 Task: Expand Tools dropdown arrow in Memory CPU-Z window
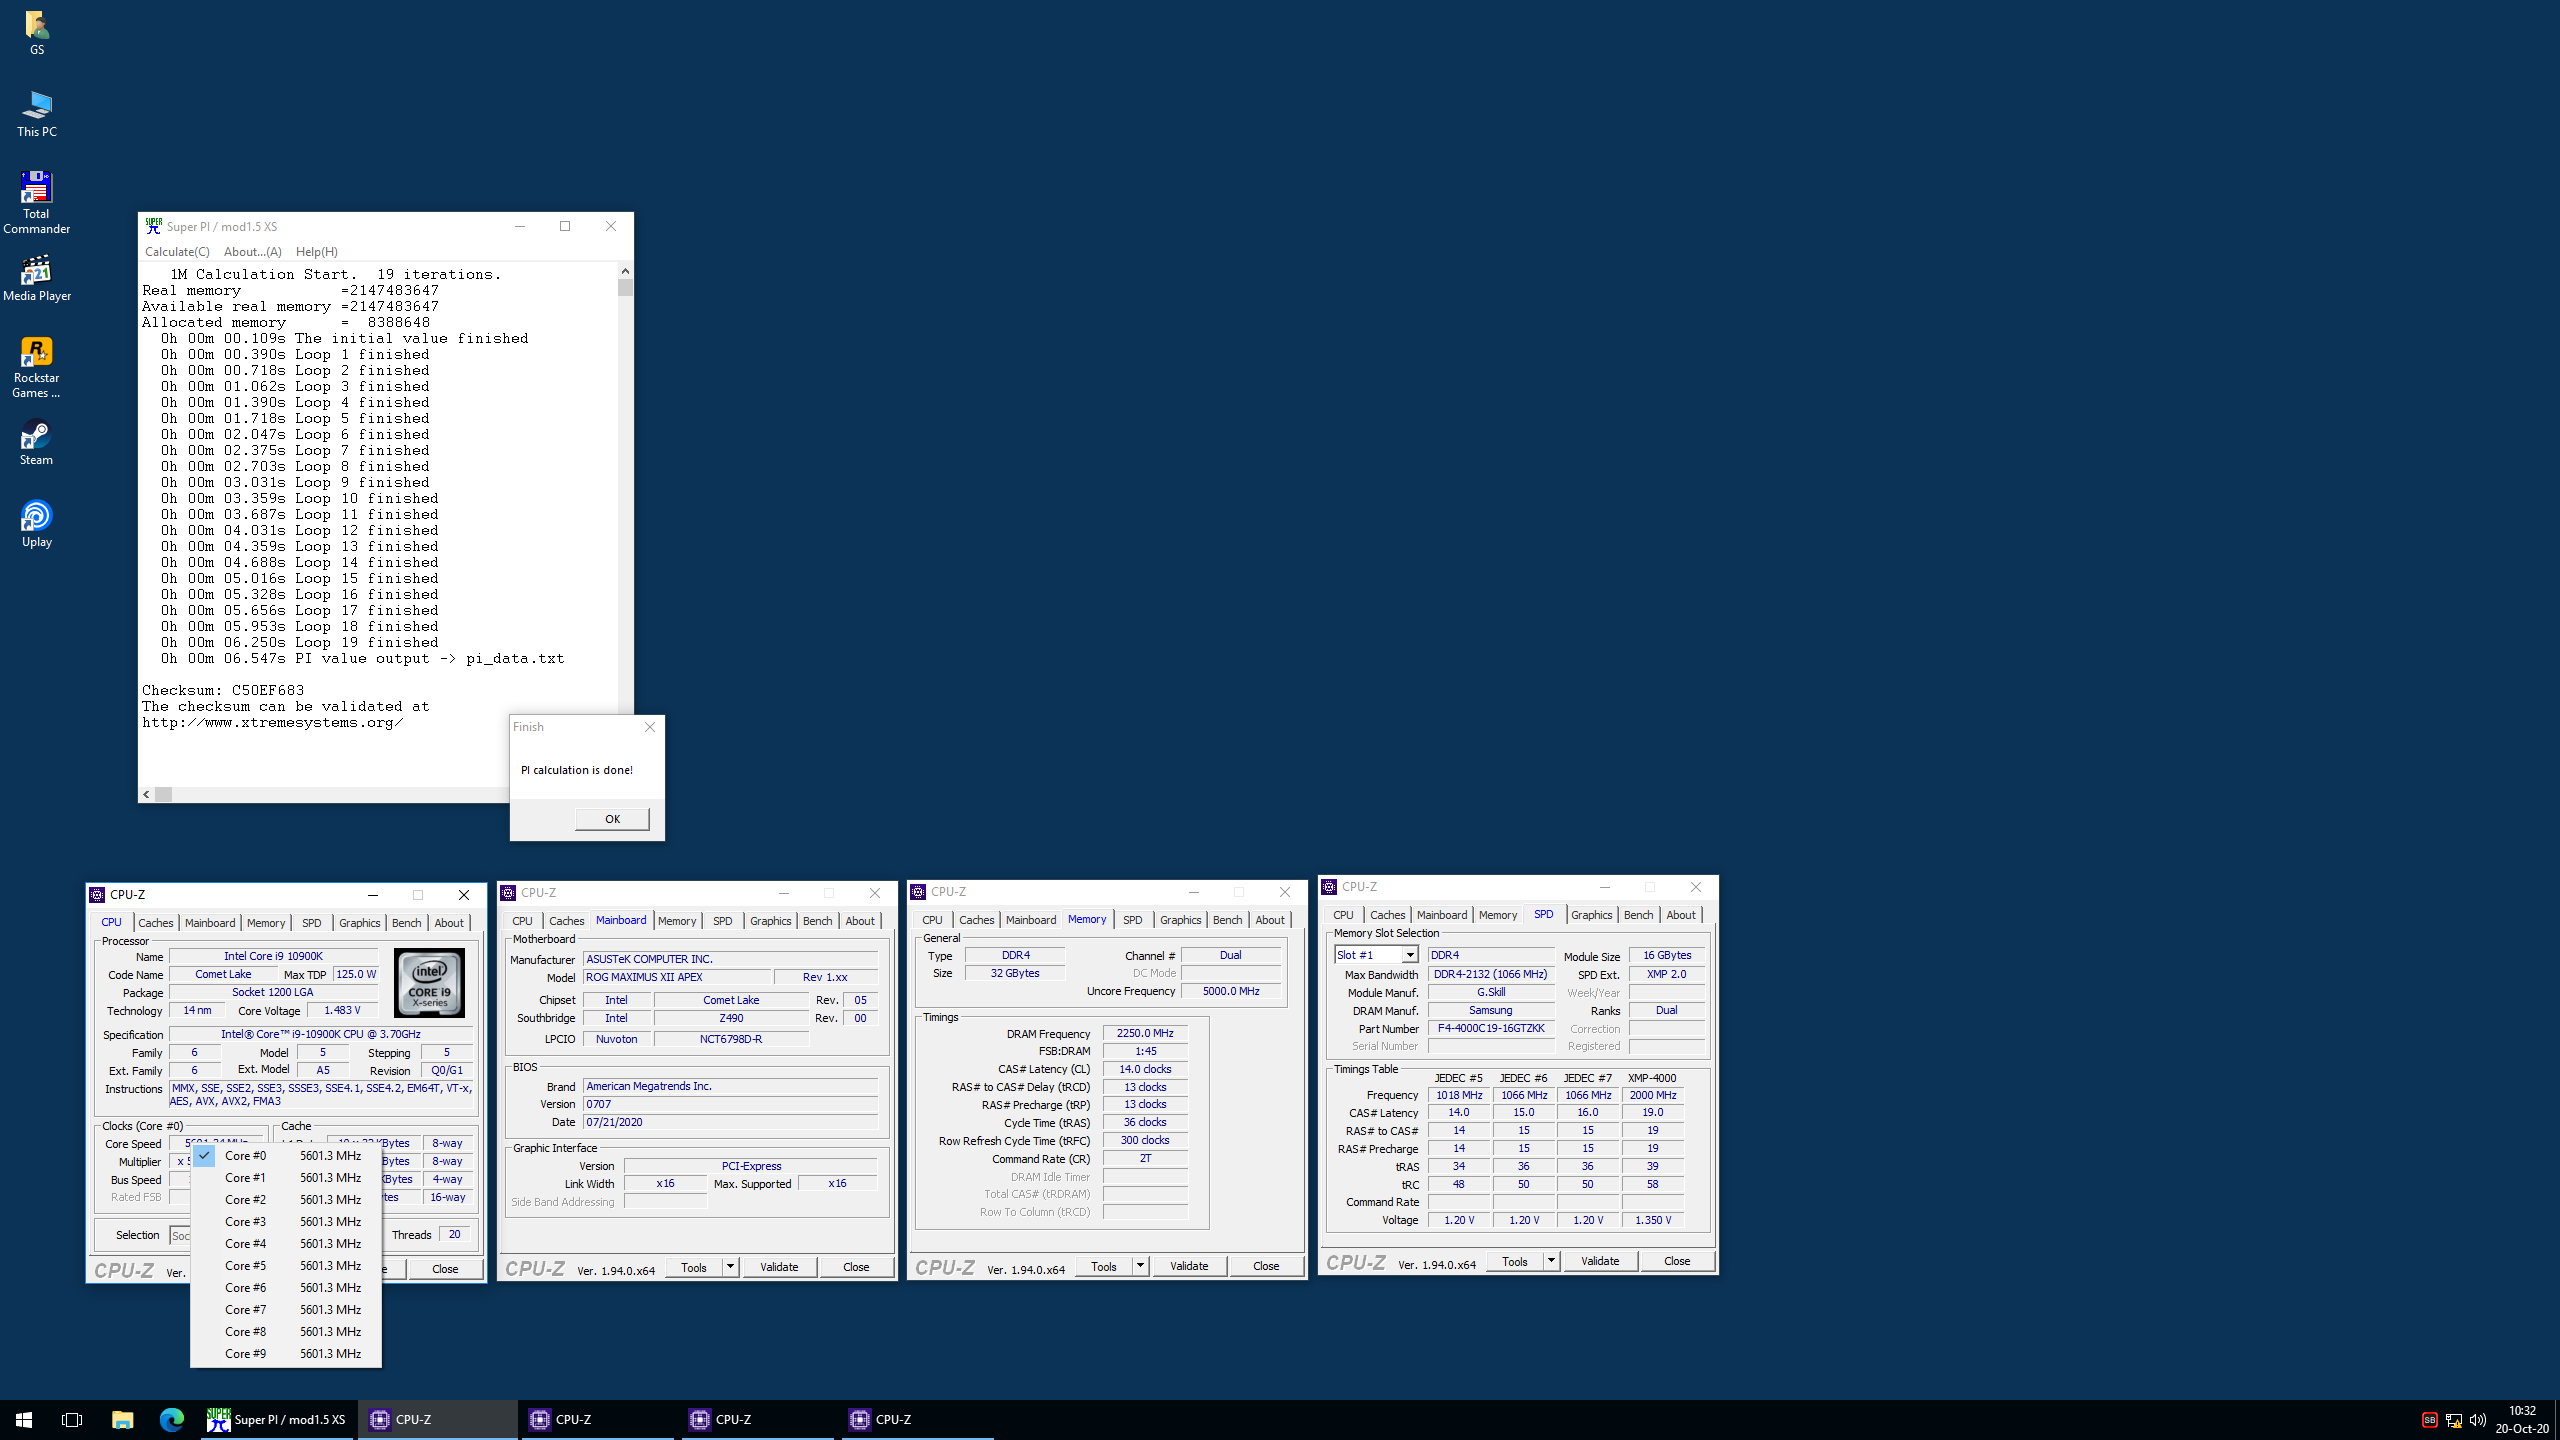point(1140,1266)
